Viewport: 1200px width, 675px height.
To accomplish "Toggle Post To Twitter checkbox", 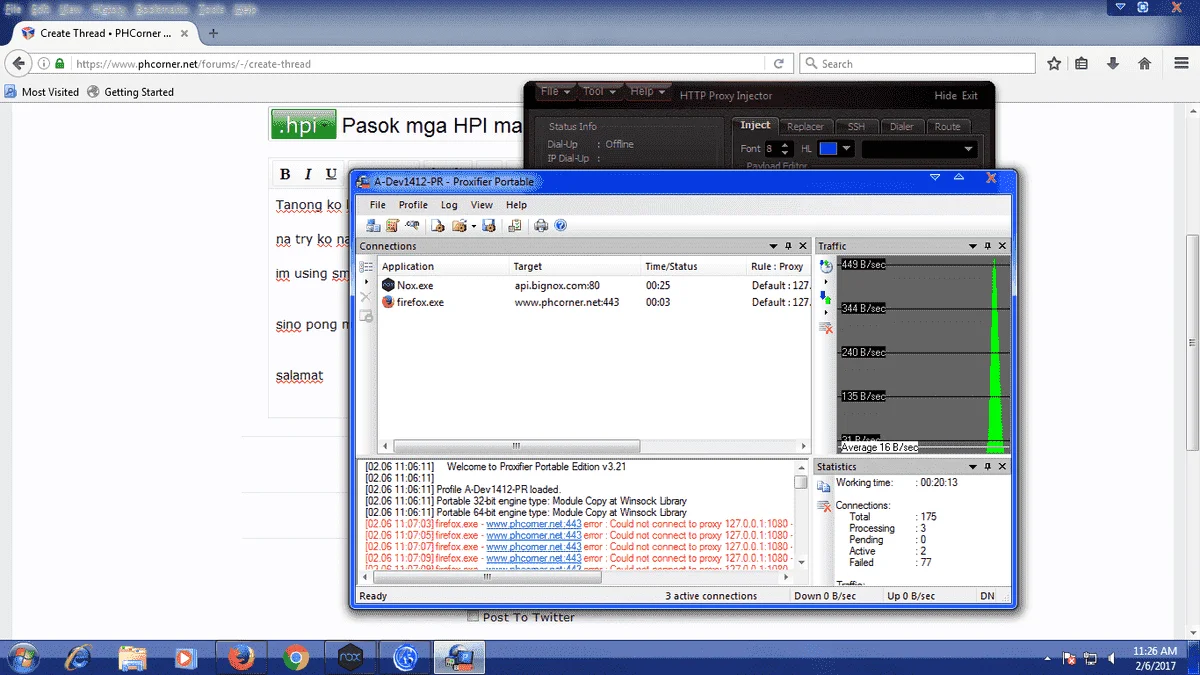I will click(x=473, y=617).
